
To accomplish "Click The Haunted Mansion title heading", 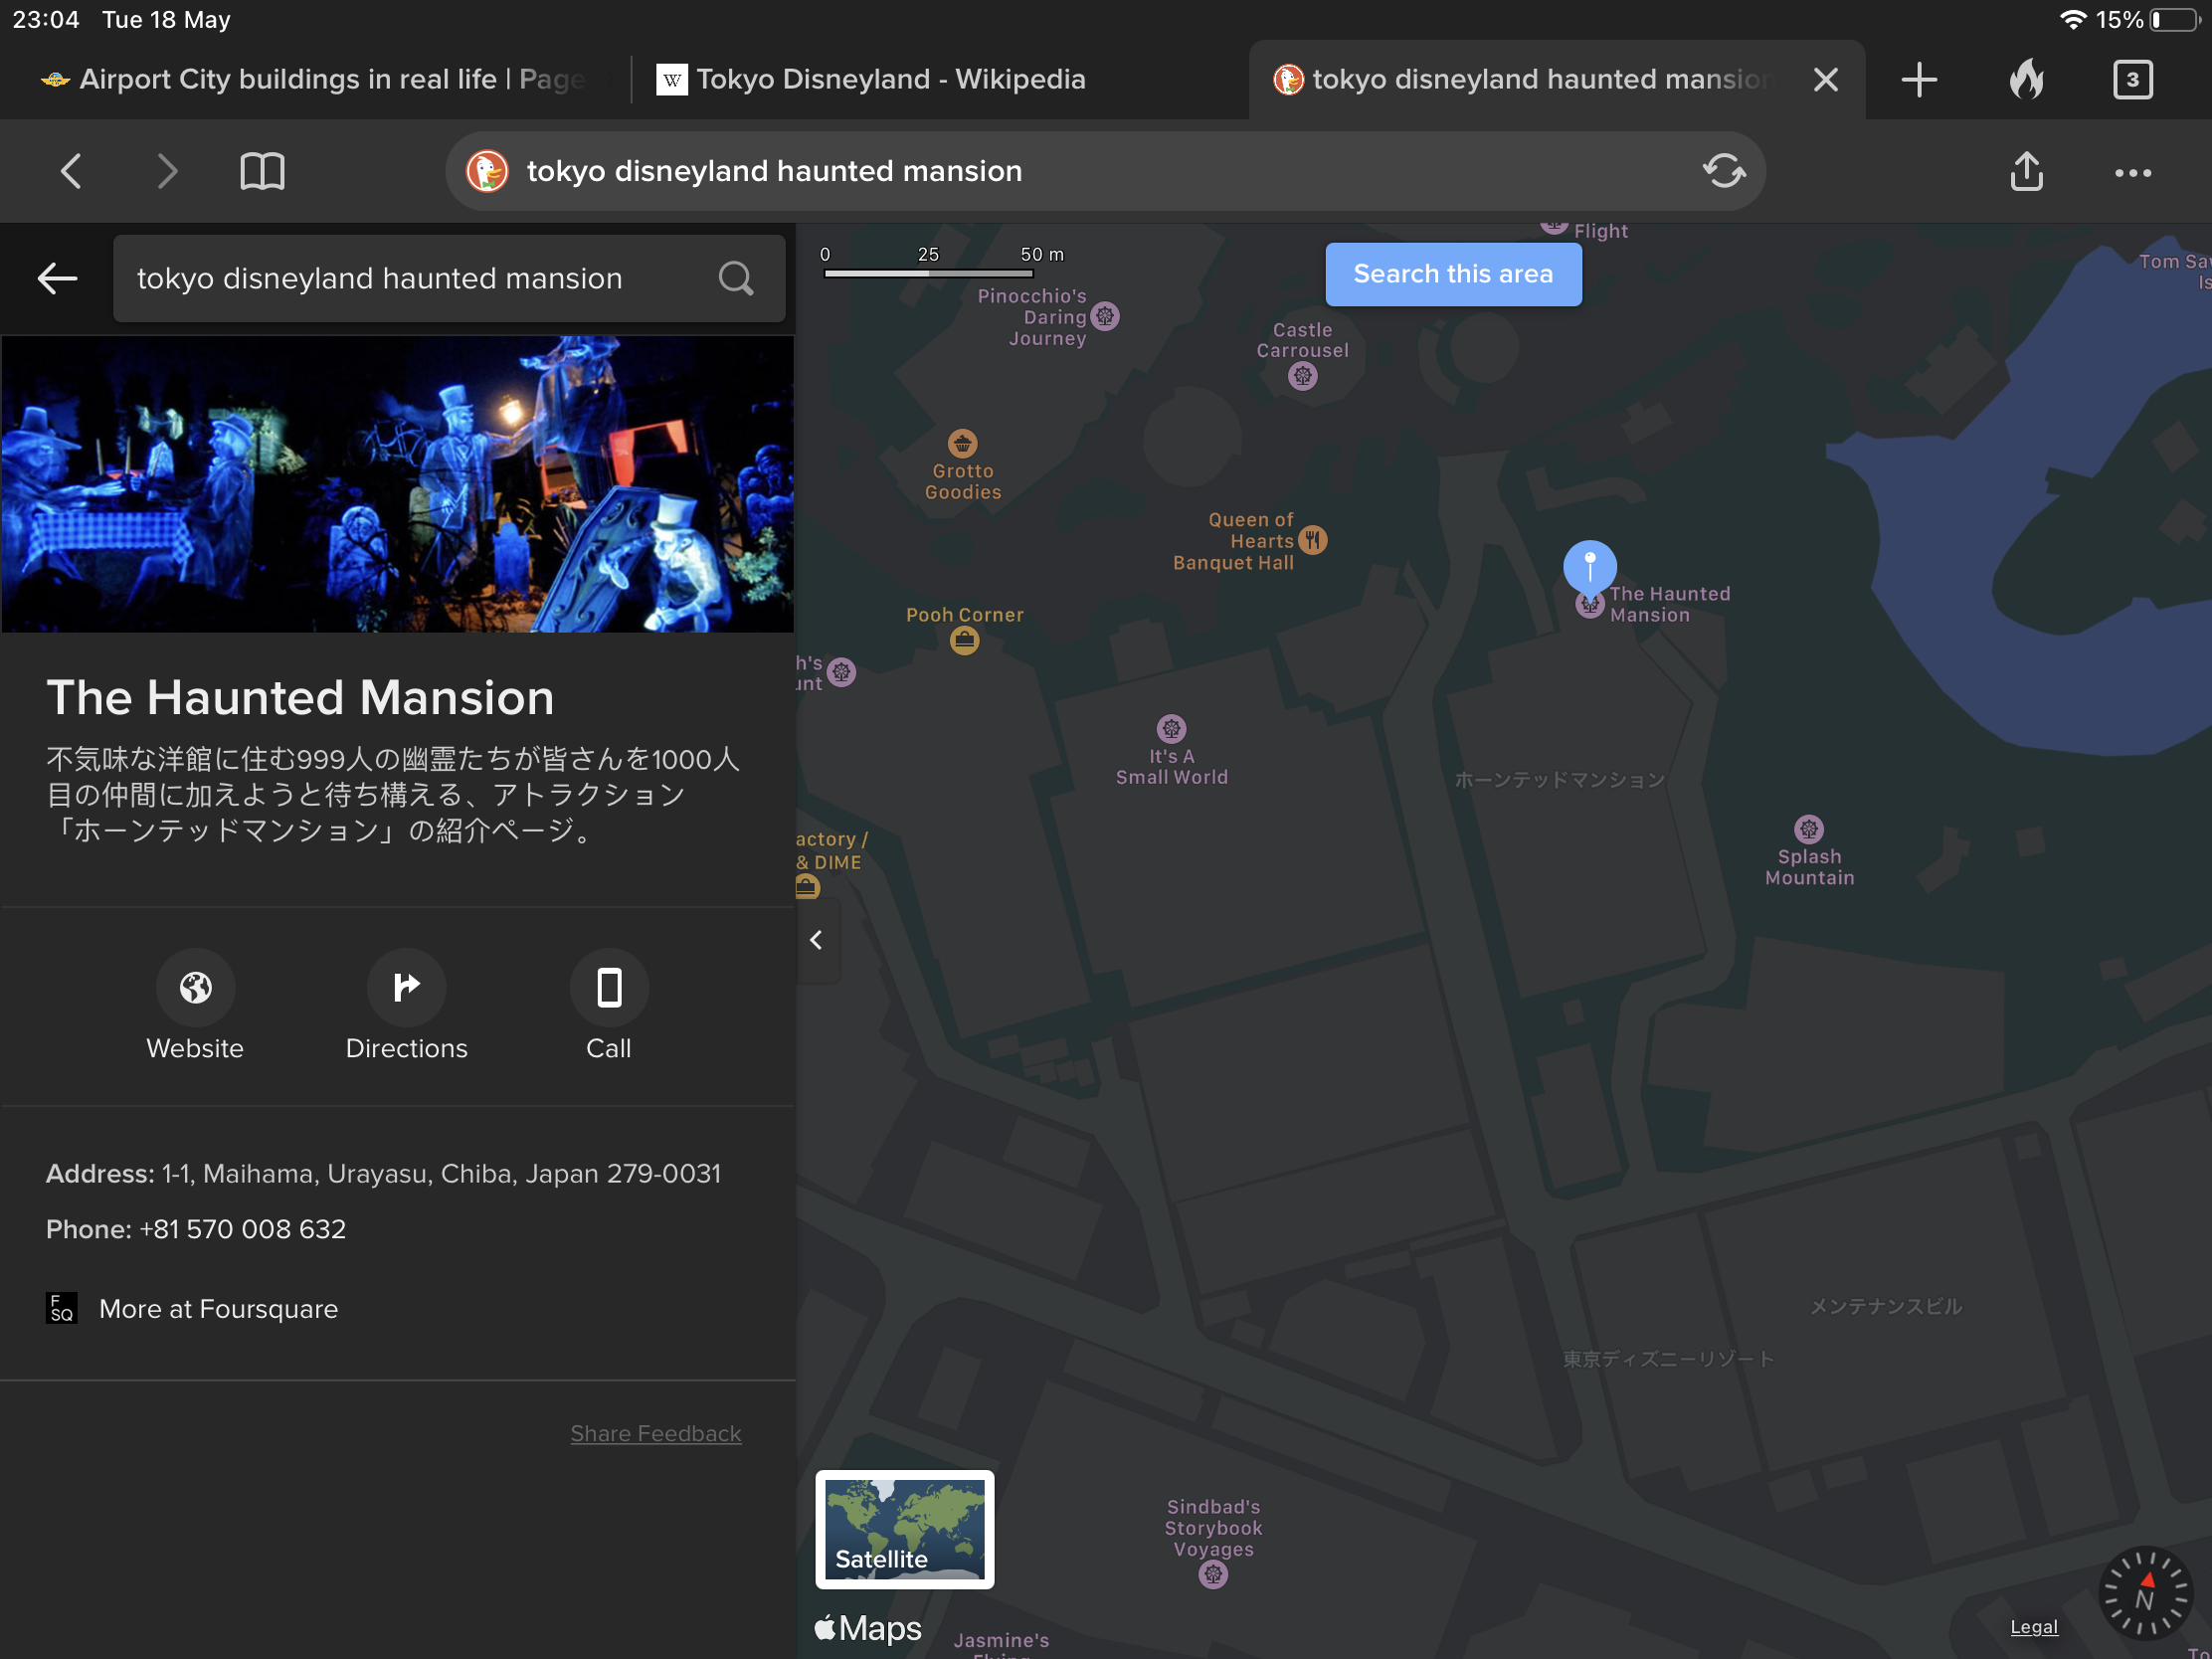I will coord(300,697).
